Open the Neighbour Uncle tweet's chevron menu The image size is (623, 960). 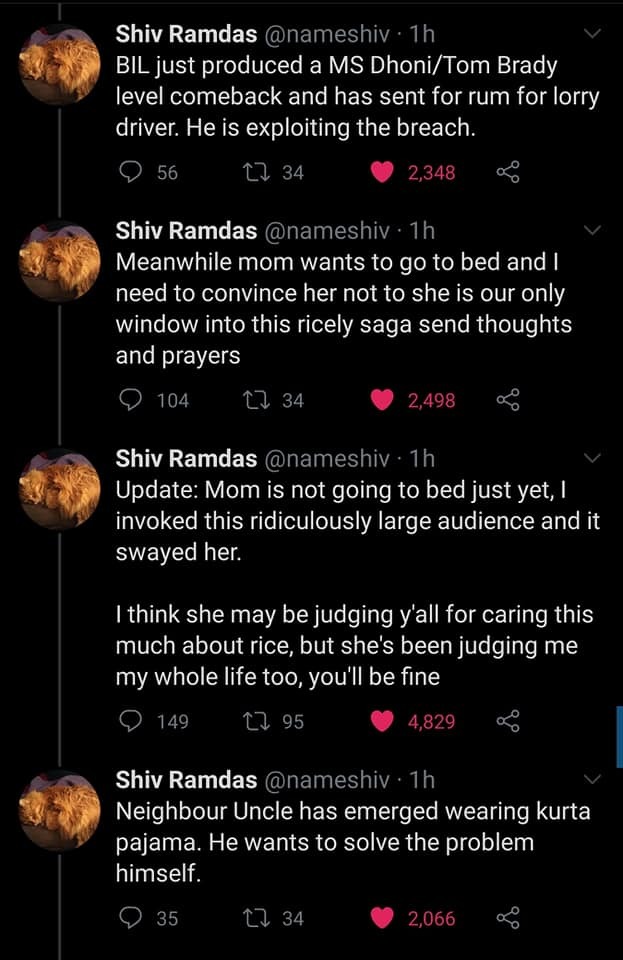[x=593, y=779]
